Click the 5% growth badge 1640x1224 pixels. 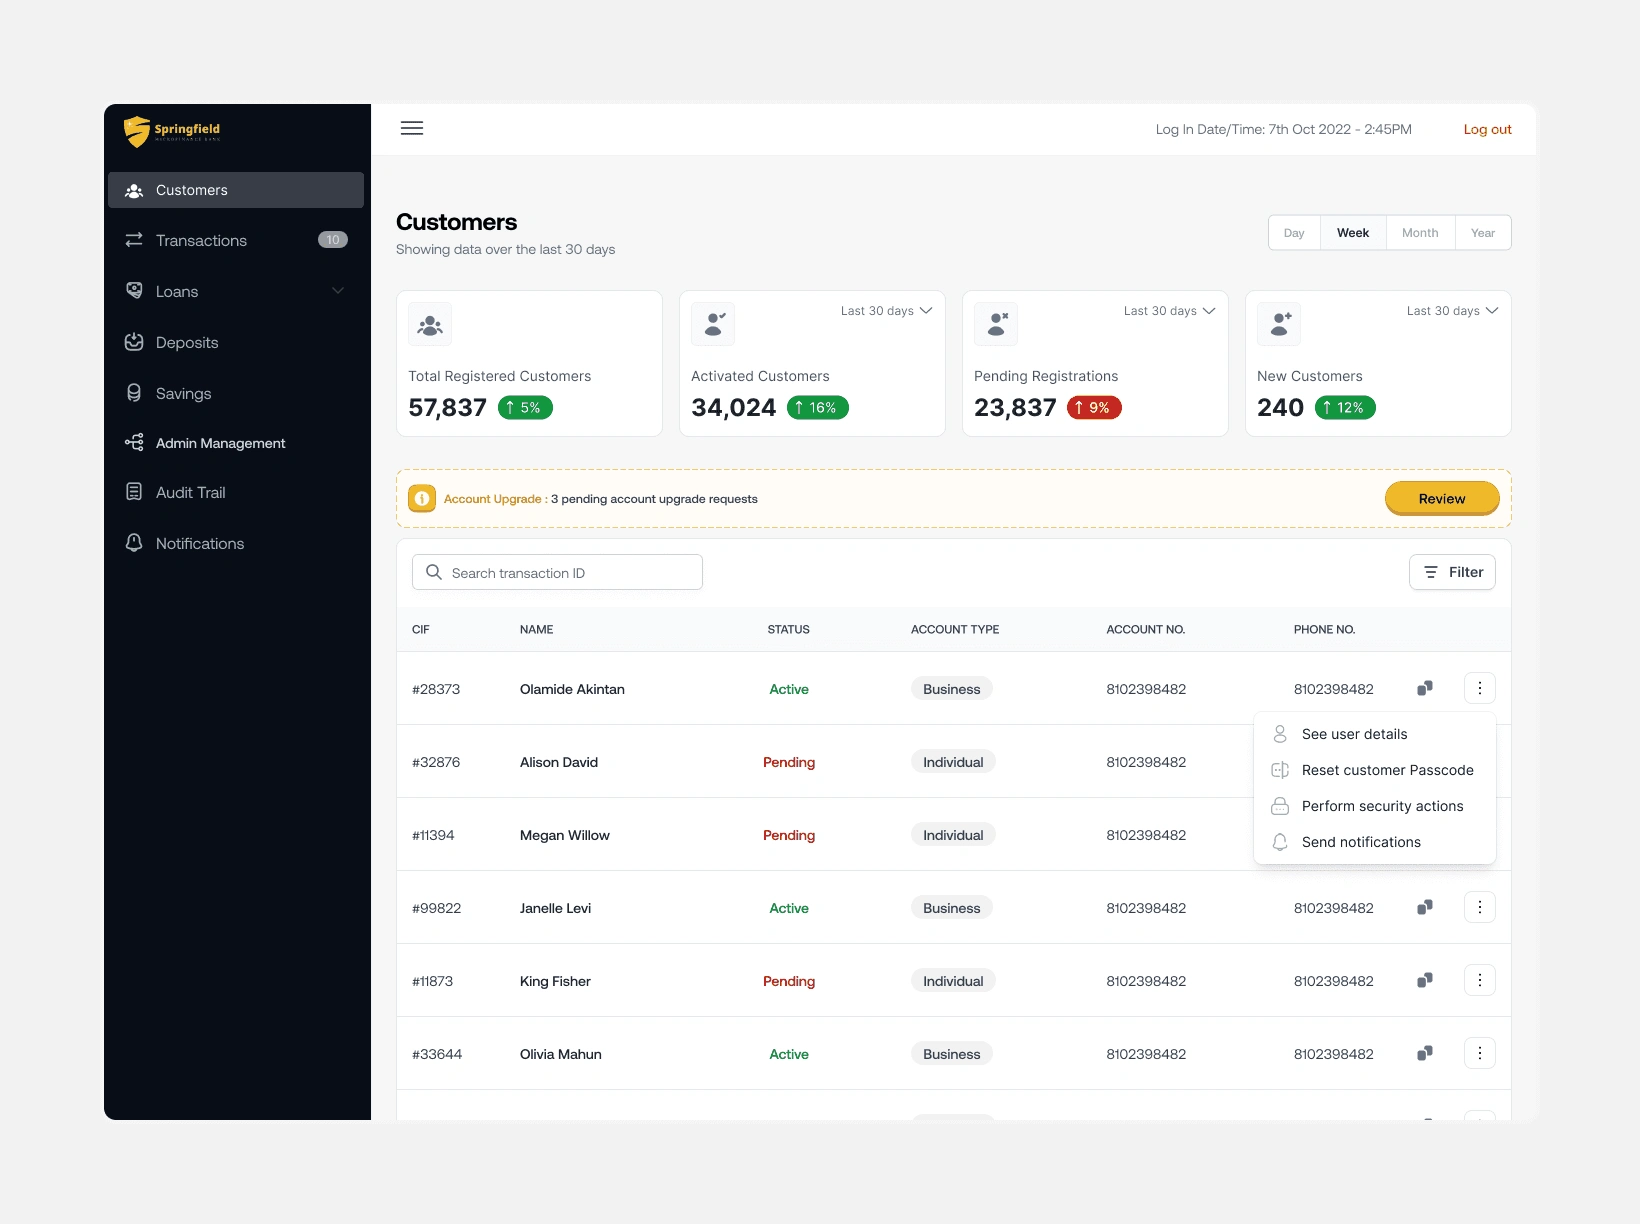(525, 407)
